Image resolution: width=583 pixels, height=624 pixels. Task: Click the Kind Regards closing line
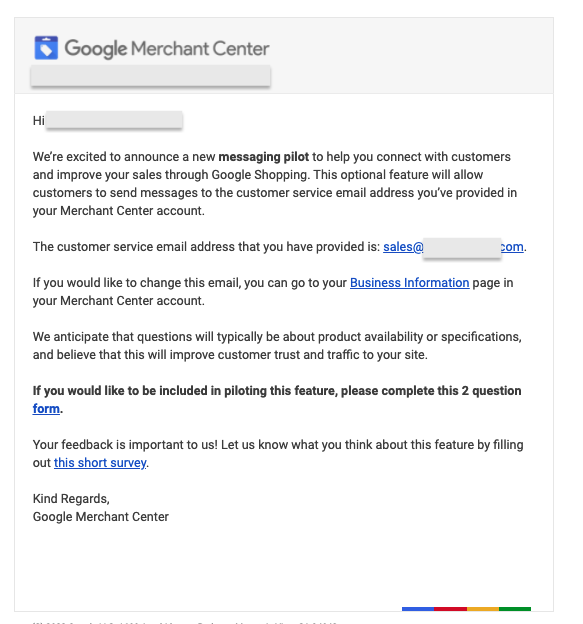(x=71, y=499)
